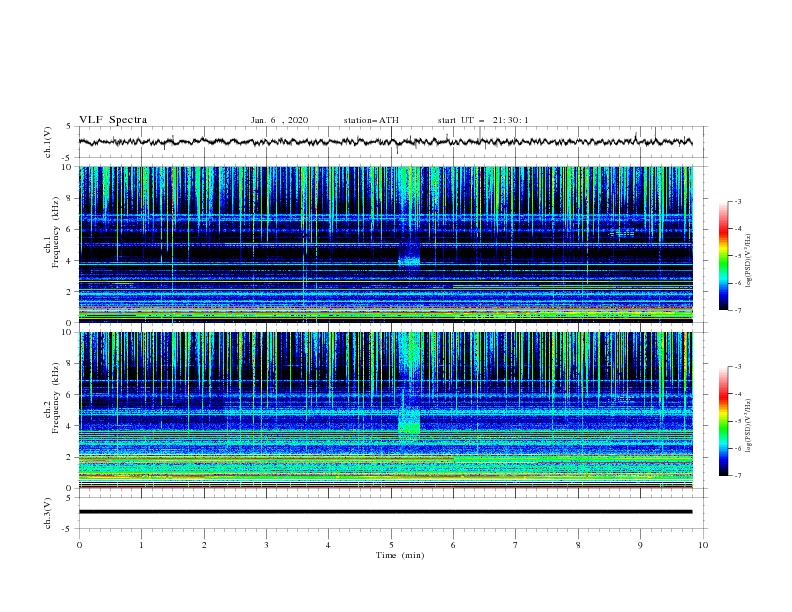792x612 pixels.
Task: Click the "-7" value on the ch.2 colorbar
Action: (737, 475)
